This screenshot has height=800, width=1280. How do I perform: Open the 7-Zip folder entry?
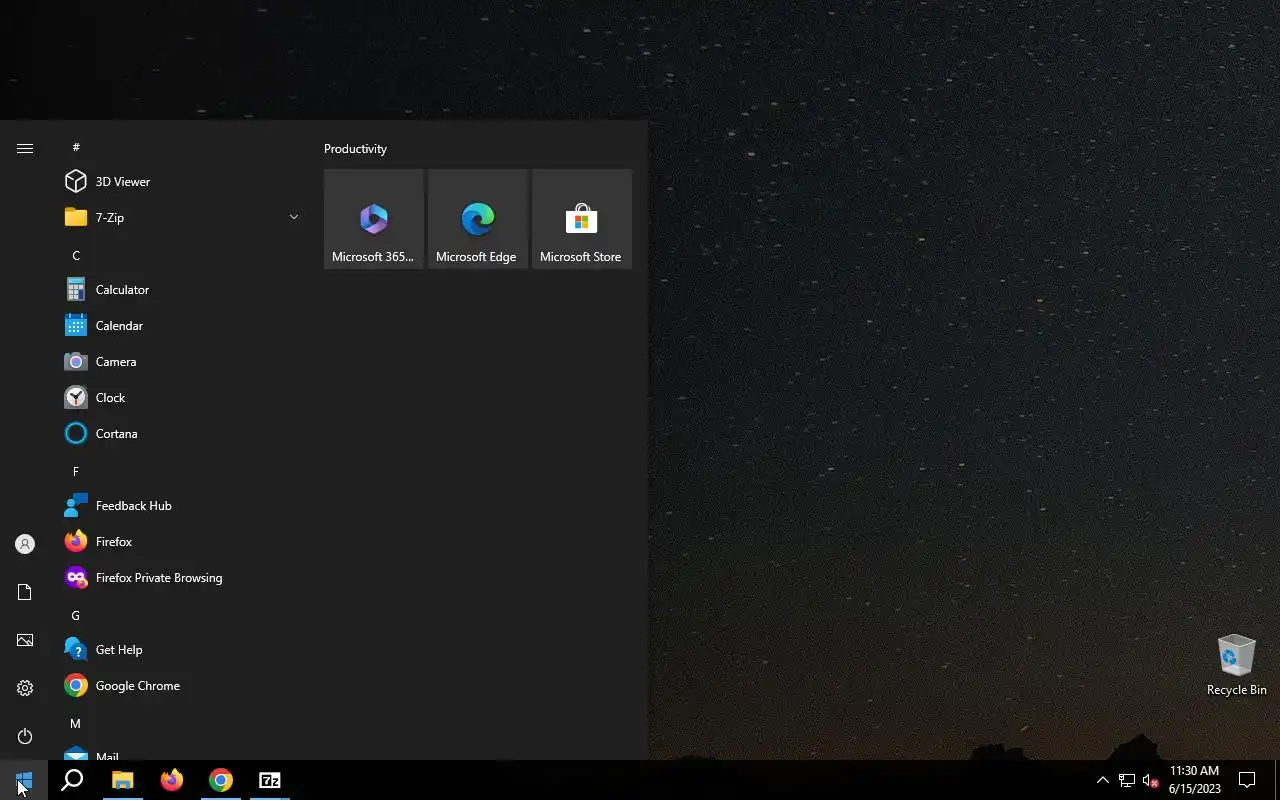[181, 218]
